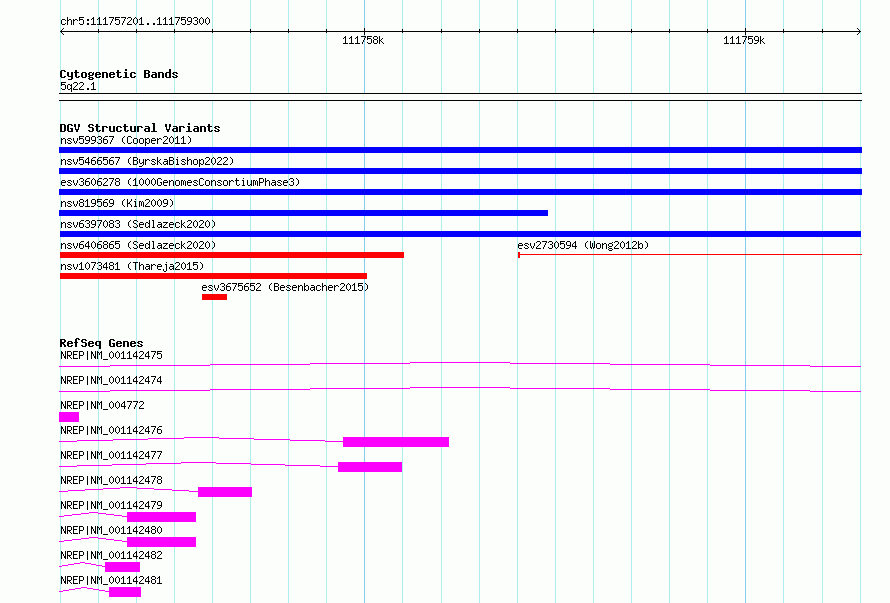Click the NM_001142481 magenta exon block
This screenshot has width=890, height=603.
click(x=125, y=592)
